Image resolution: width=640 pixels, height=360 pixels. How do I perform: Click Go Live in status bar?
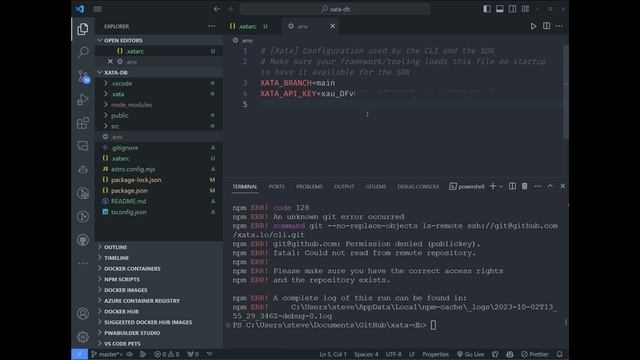click(x=471, y=354)
